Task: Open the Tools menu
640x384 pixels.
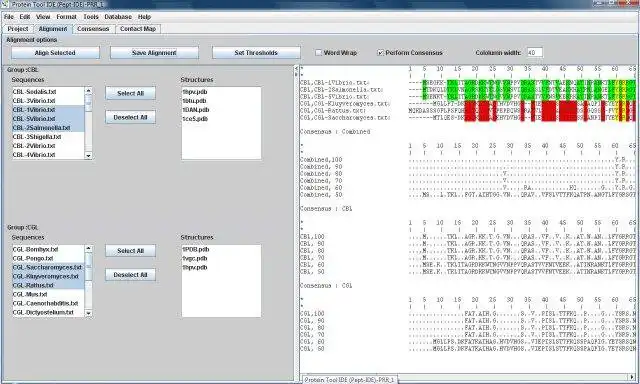Action: (x=91, y=17)
